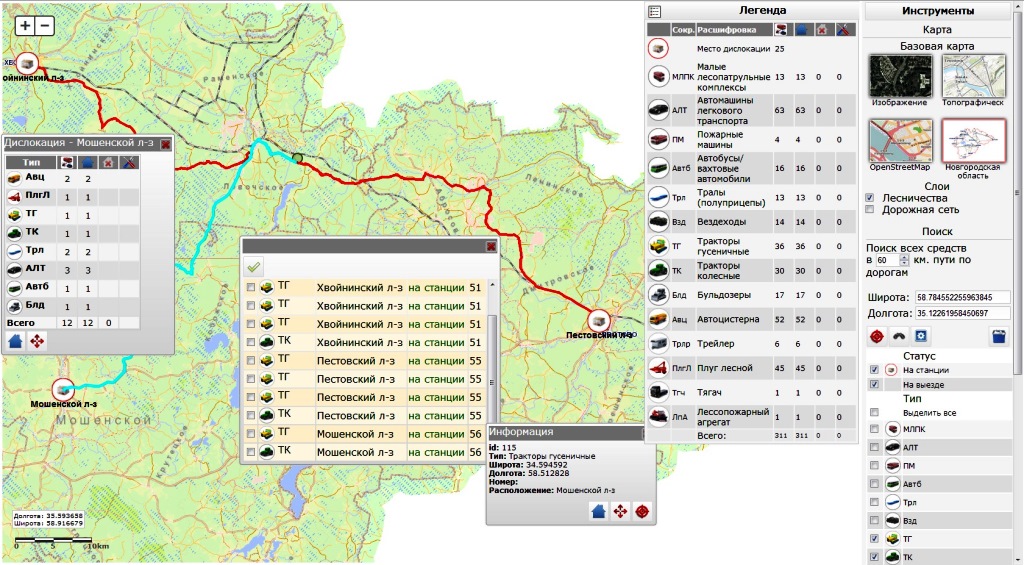Click the Трл row in Дислокация table
The width and height of the screenshot is (1024, 565).
(x=72, y=251)
